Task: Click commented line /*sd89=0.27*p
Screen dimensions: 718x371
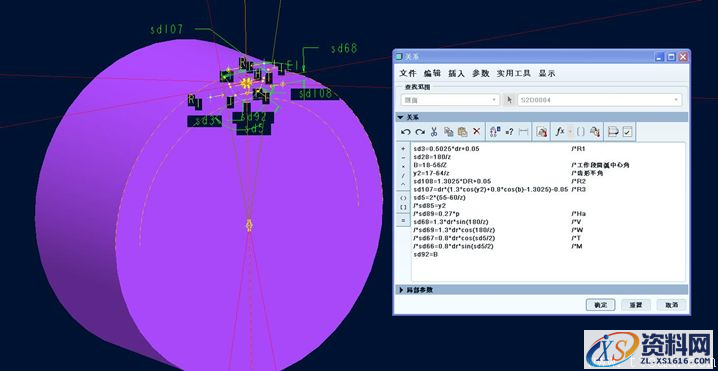Action: 437,214
